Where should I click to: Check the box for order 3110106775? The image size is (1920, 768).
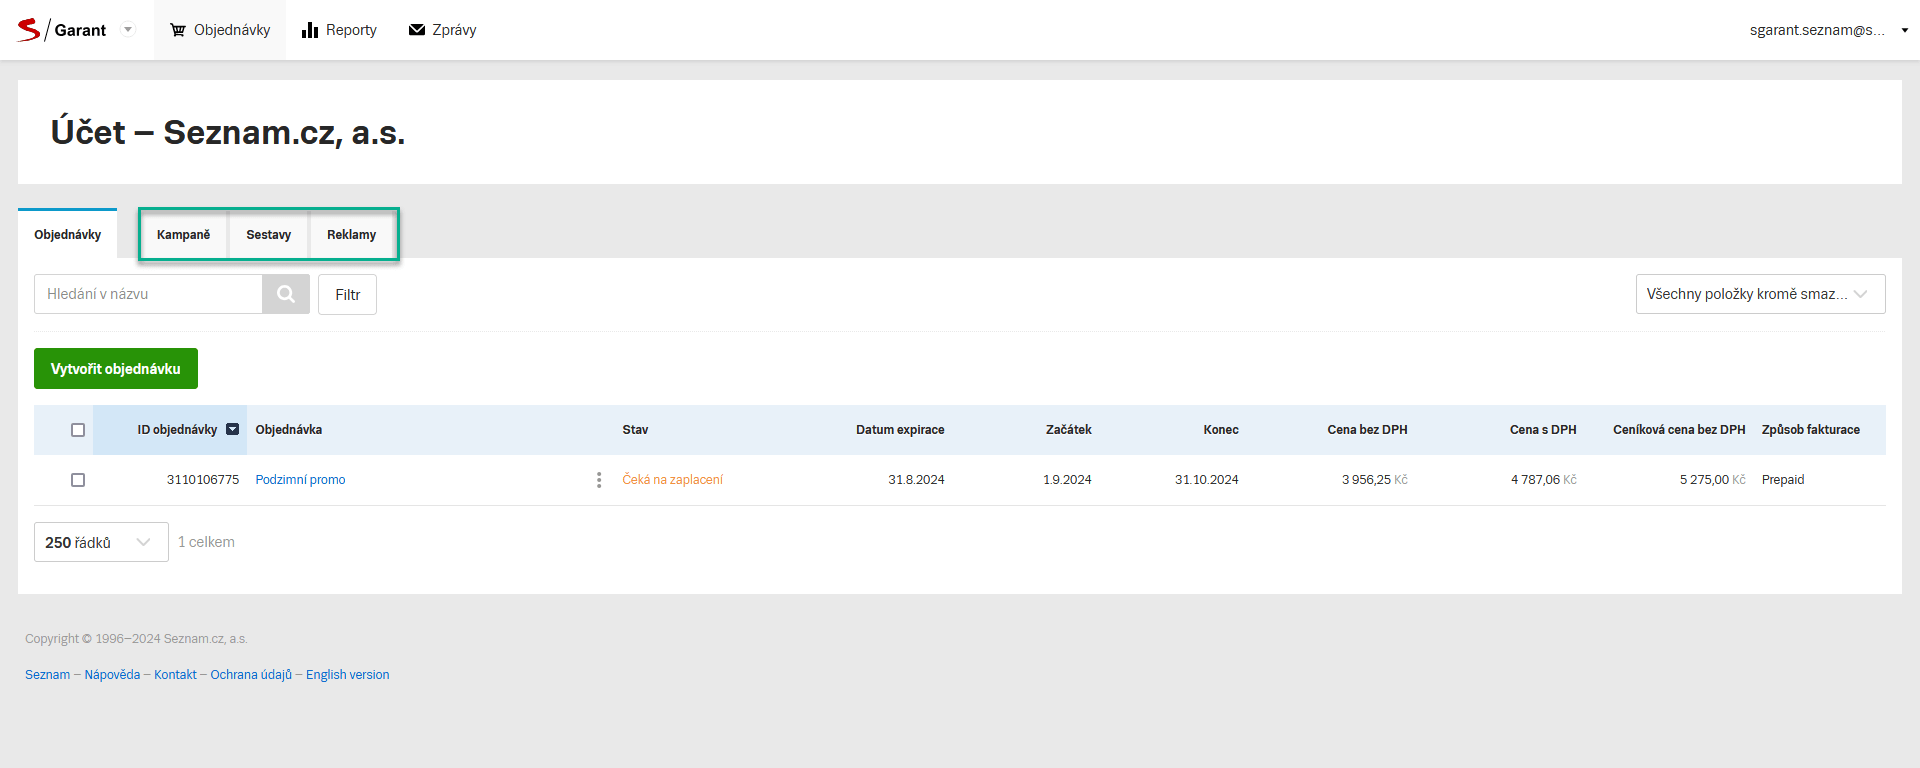[78, 480]
